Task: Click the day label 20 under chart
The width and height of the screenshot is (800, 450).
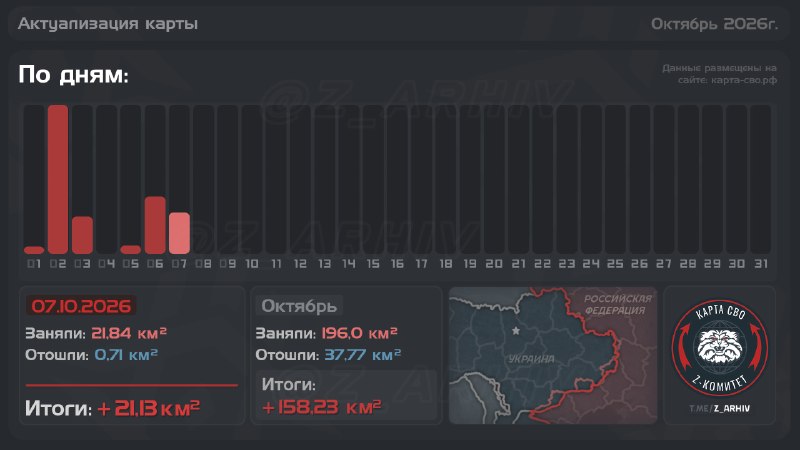Action: 494,264
